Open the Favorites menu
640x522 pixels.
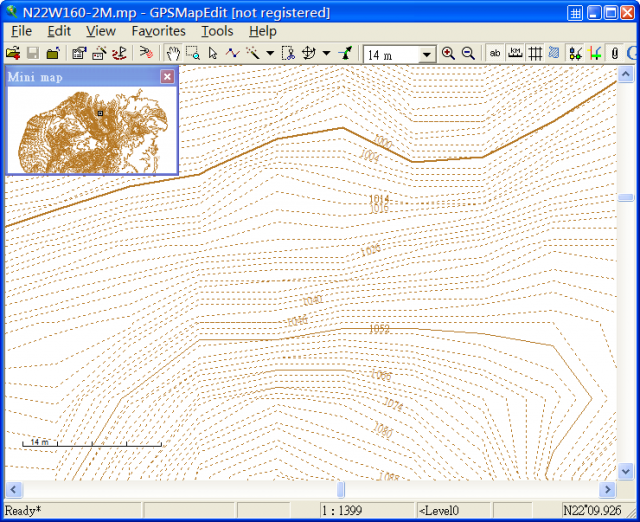point(158,31)
